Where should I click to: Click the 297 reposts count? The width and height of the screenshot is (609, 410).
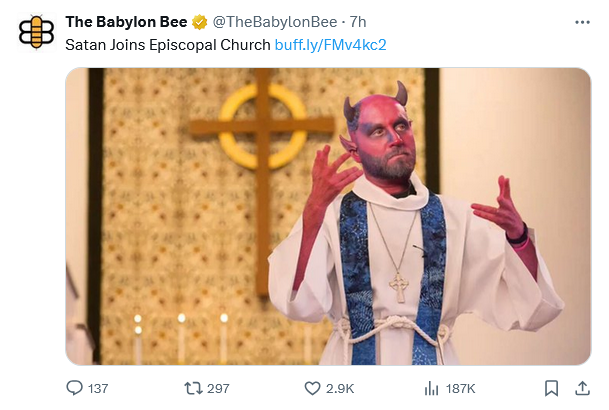[x=217, y=388]
